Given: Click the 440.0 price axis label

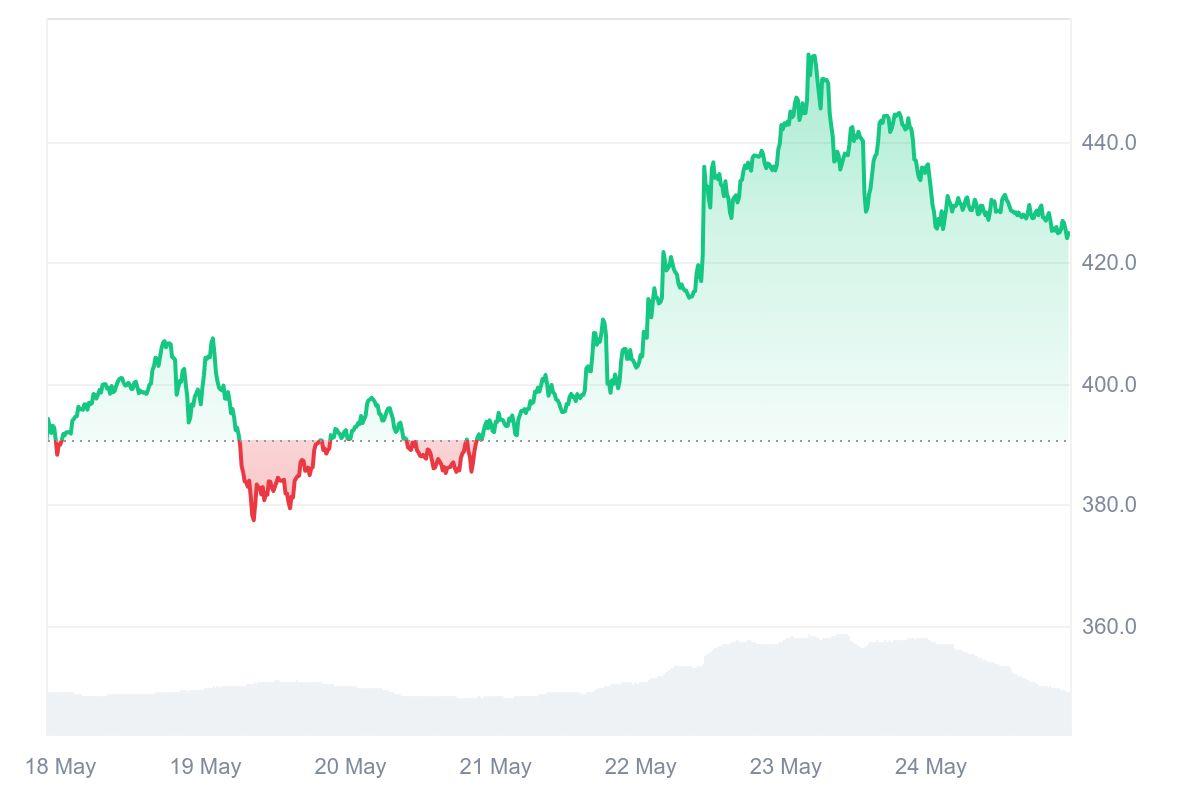Looking at the screenshot, I should click(x=1108, y=143).
